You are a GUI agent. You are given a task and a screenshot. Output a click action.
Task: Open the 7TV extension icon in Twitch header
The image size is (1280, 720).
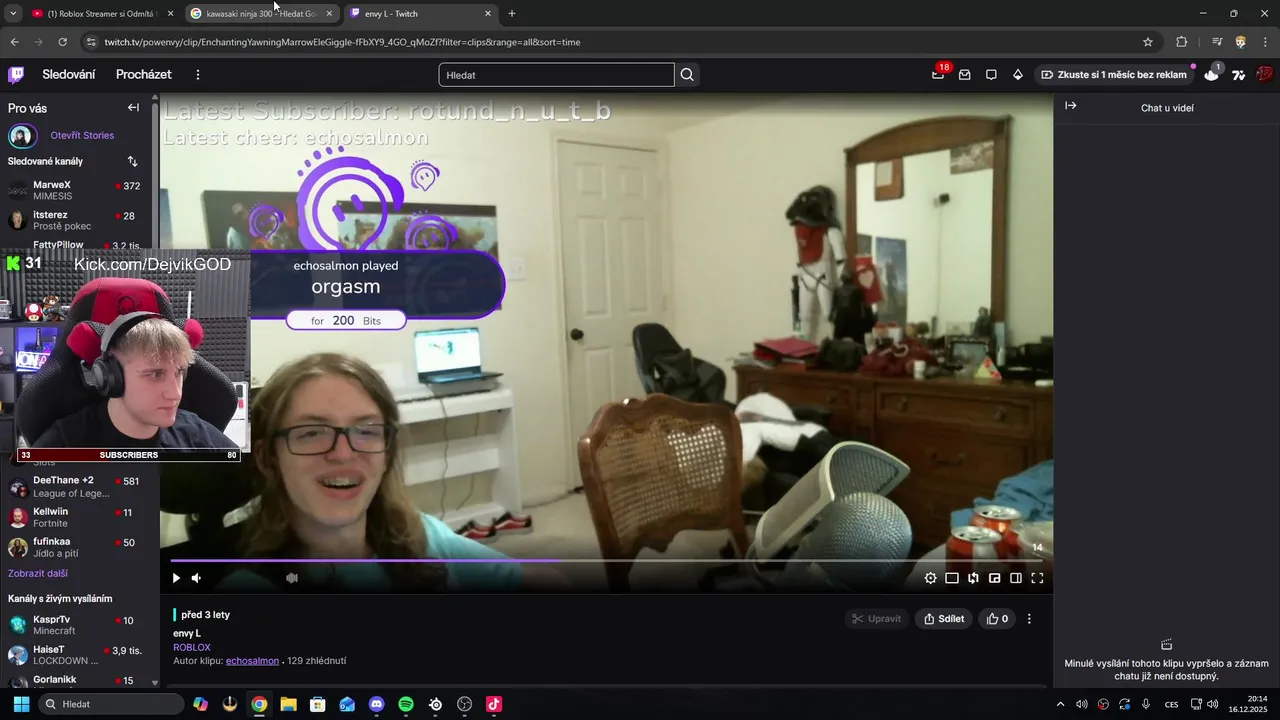coord(1239,75)
